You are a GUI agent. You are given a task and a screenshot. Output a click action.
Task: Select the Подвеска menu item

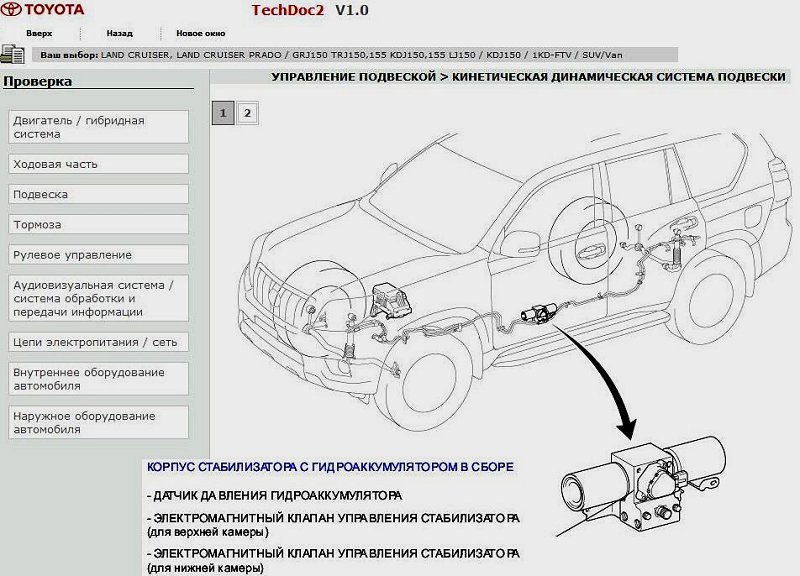pyautogui.click(x=98, y=194)
